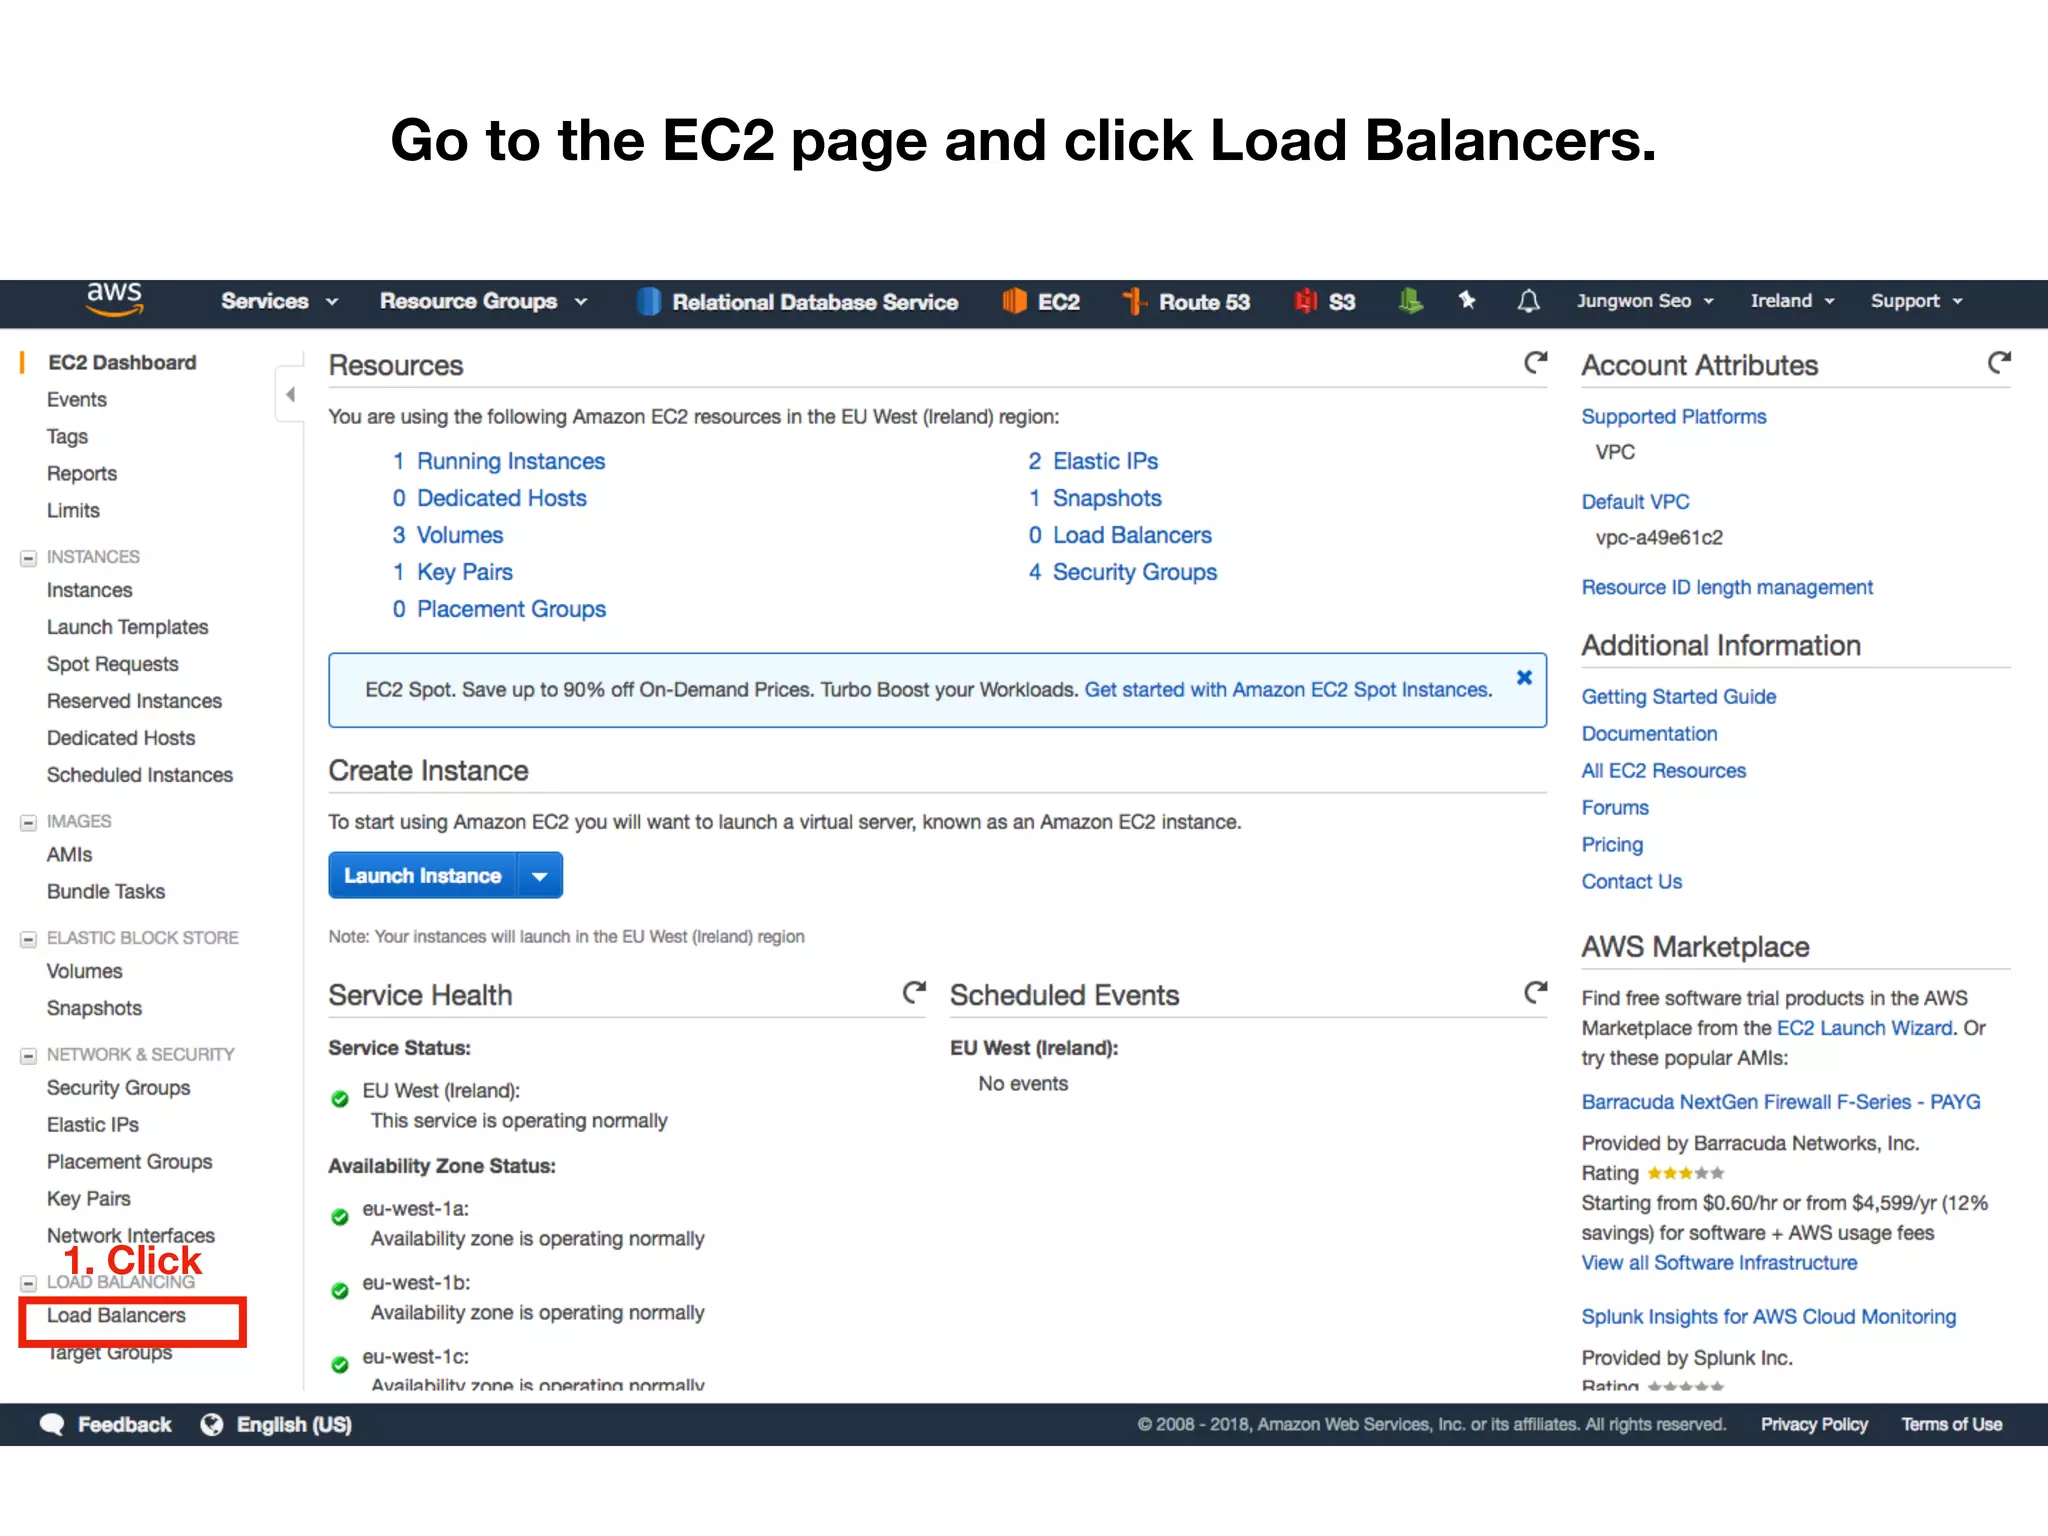The image size is (2048, 1536).
Task: Open Launch Templates in the sidebar
Action: tap(127, 627)
